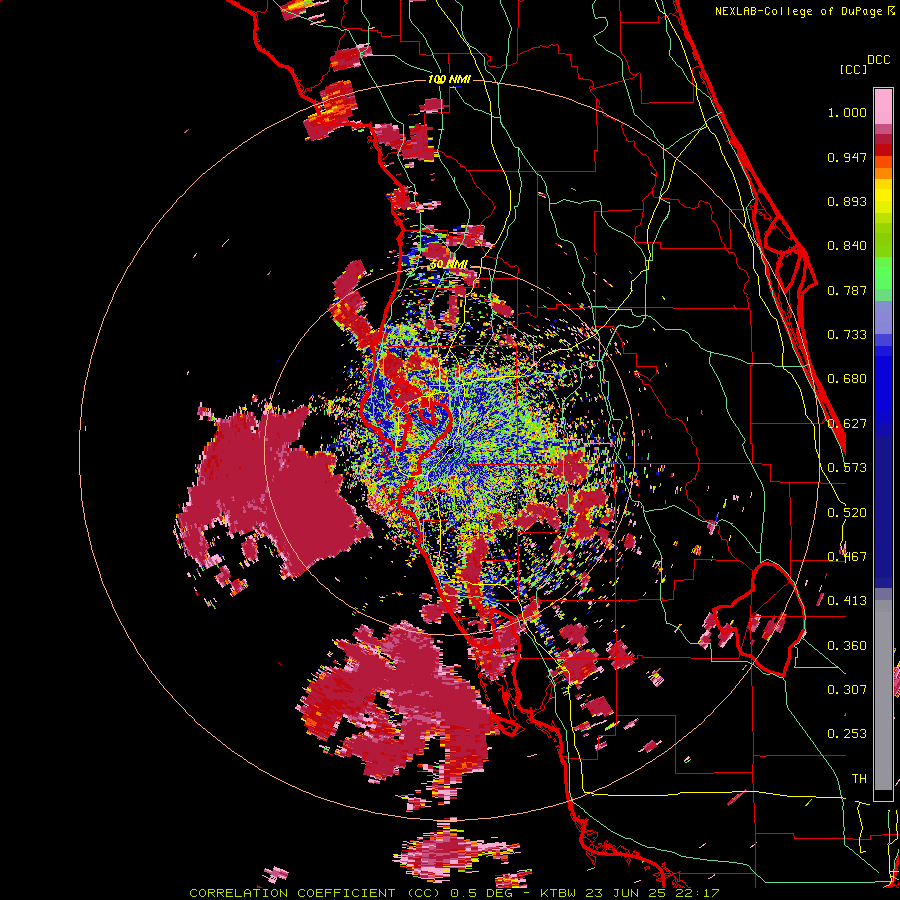Select the 0.787 scale value

click(847, 290)
